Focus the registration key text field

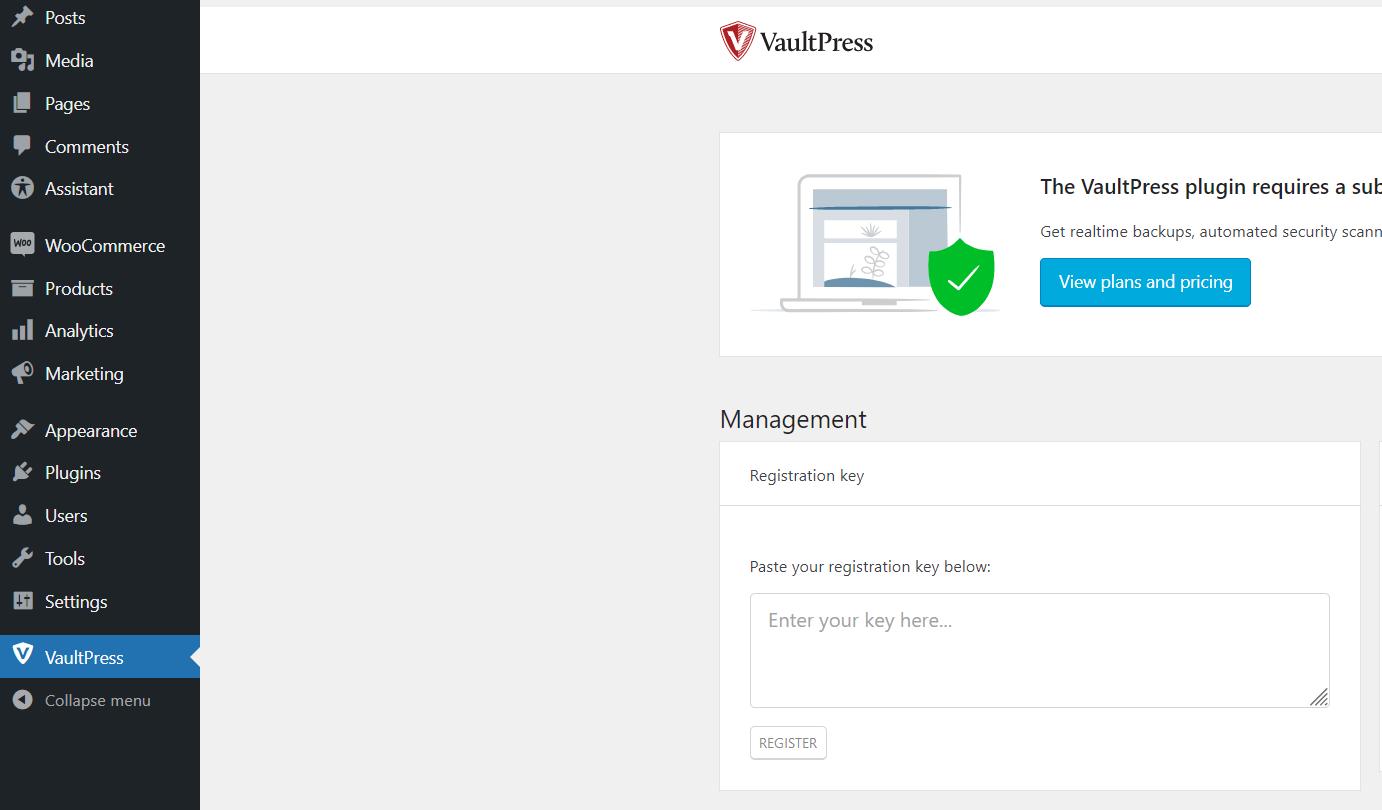[1039, 650]
